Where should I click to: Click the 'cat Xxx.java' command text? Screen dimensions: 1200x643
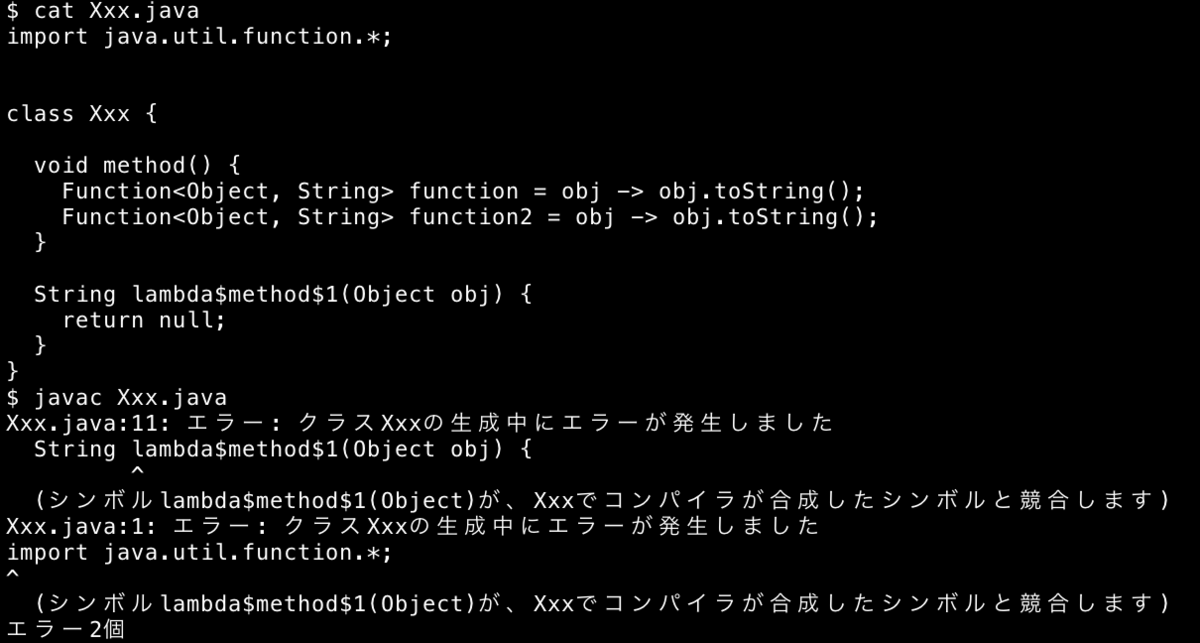(116, 12)
